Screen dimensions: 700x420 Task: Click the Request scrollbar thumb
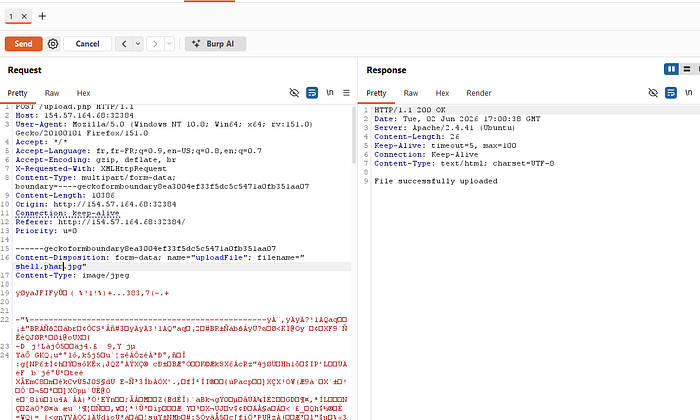pyautogui.click(x=354, y=135)
